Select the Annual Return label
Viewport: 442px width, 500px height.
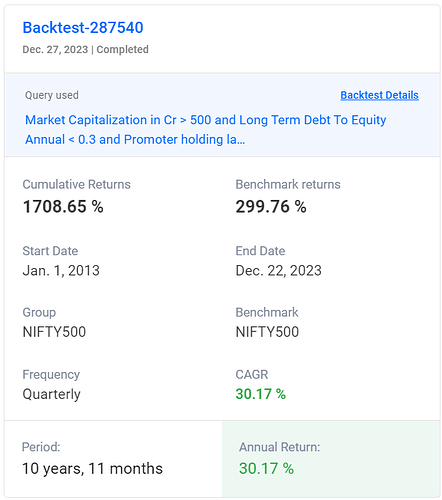pyautogui.click(x=279, y=447)
